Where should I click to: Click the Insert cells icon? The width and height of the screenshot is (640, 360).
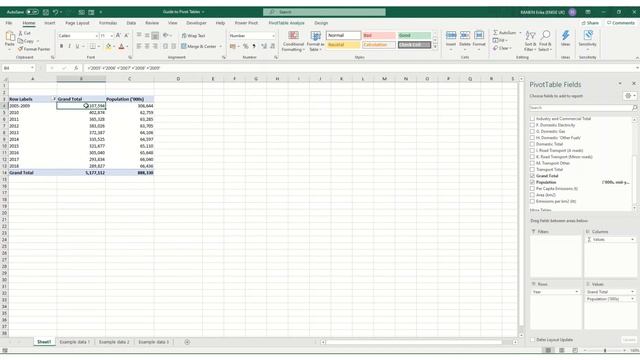pyautogui.click(x=451, y=36)
